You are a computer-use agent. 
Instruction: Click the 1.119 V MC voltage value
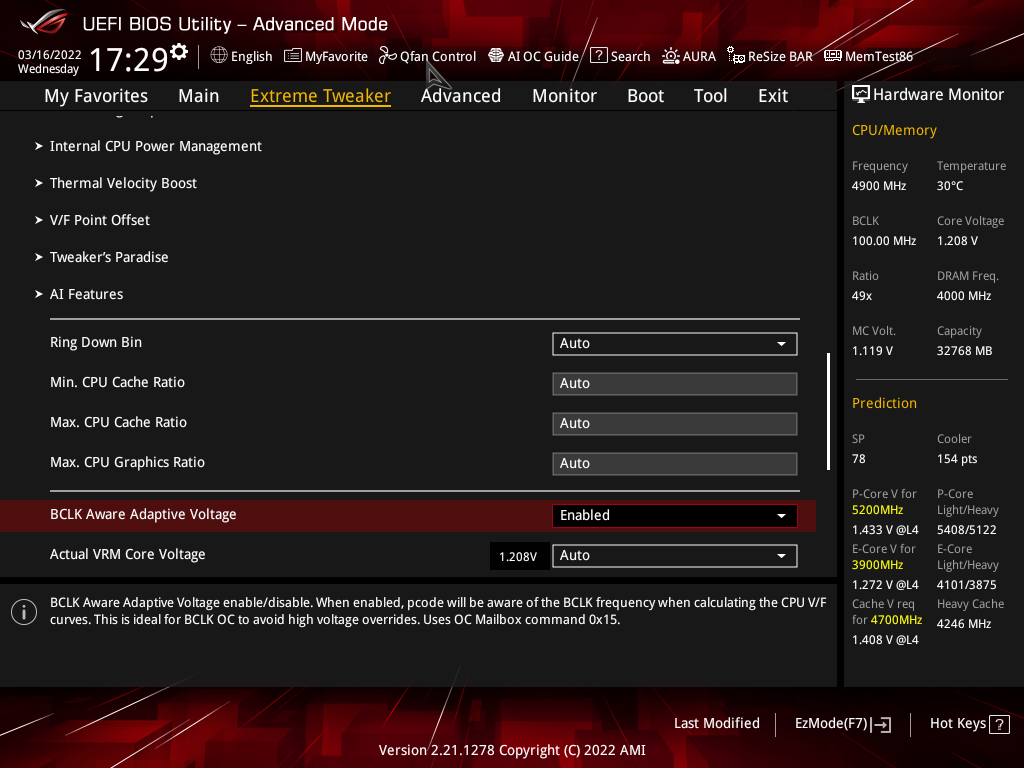pyautogui.click(x=872, y=351)
